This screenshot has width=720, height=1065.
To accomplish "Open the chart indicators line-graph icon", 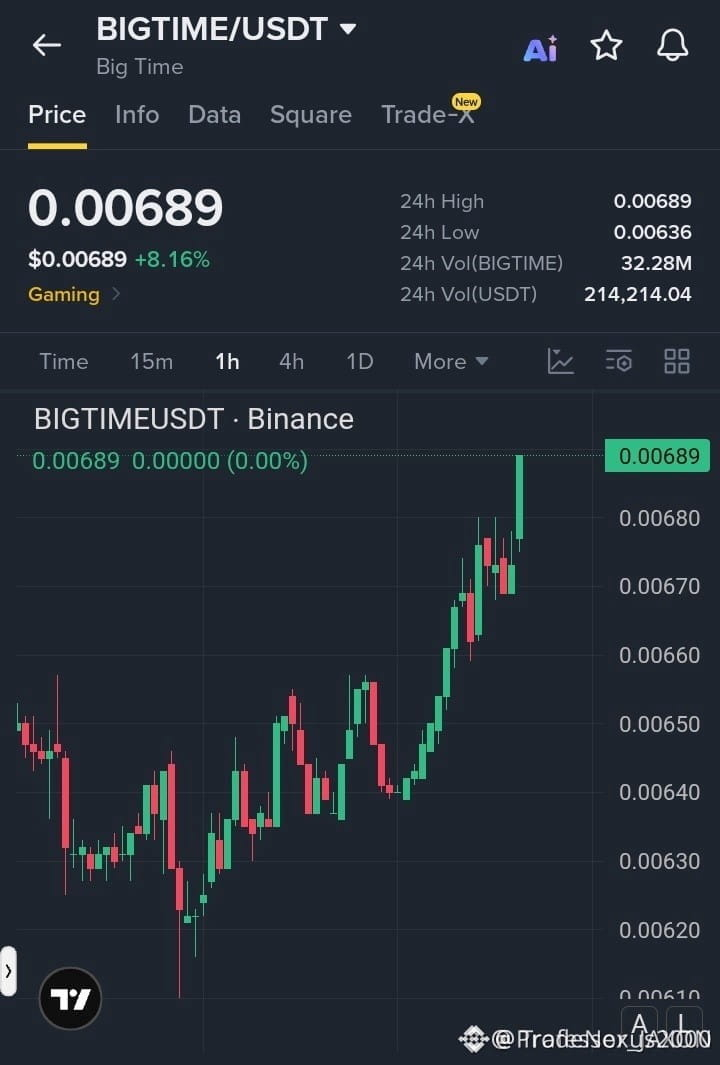I will click(560, 361).
